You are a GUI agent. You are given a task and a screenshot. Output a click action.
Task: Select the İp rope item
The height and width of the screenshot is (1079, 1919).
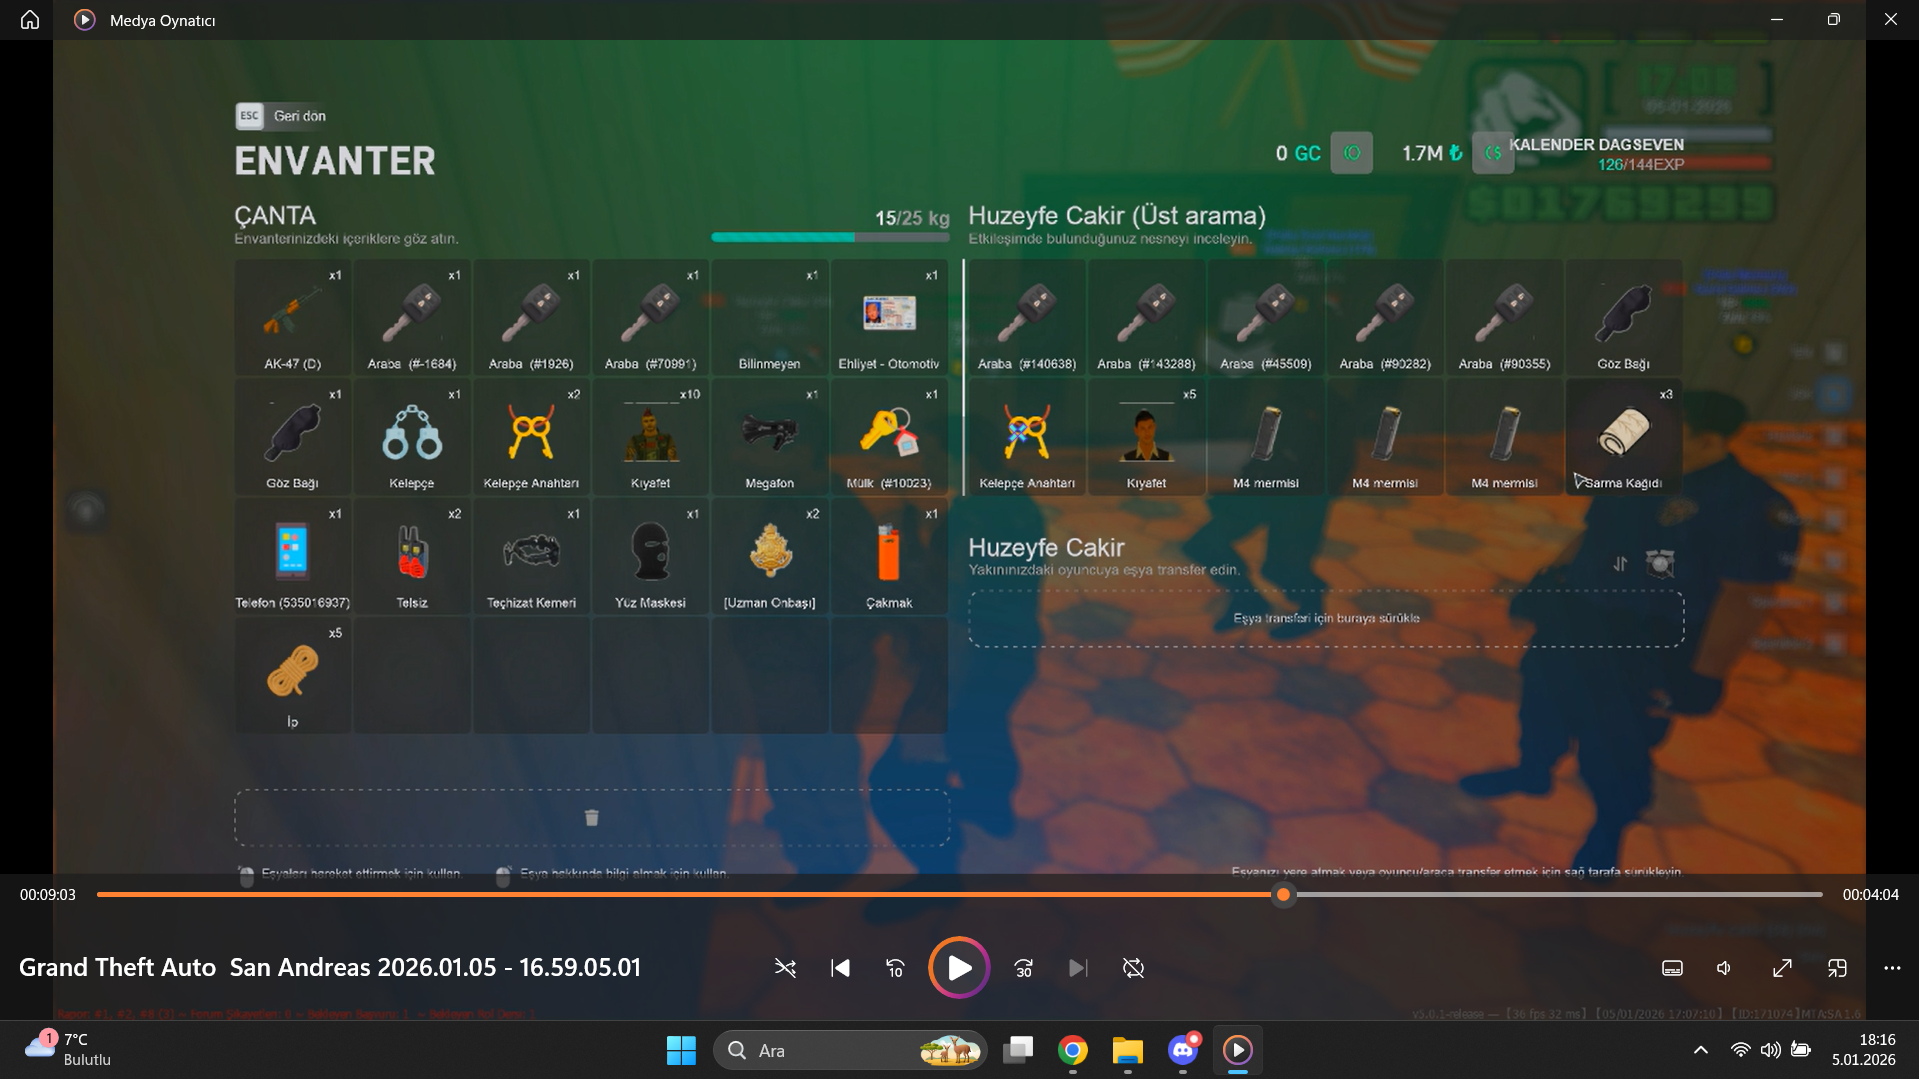(292, 675)
